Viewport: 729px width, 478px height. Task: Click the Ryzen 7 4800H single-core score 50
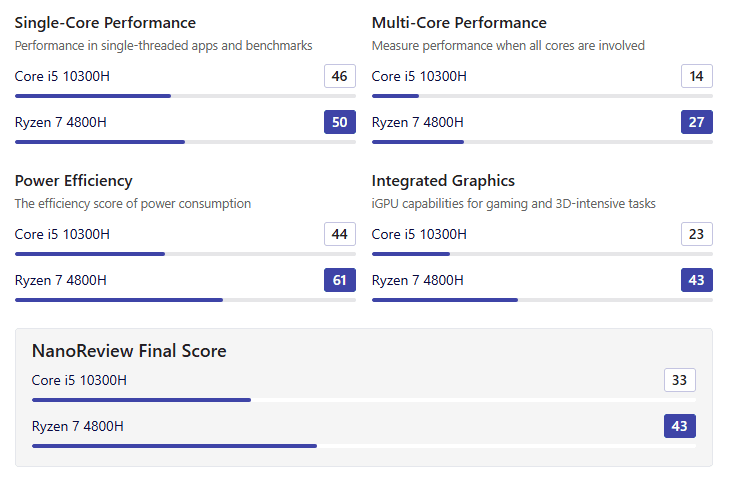pos(340,122)
